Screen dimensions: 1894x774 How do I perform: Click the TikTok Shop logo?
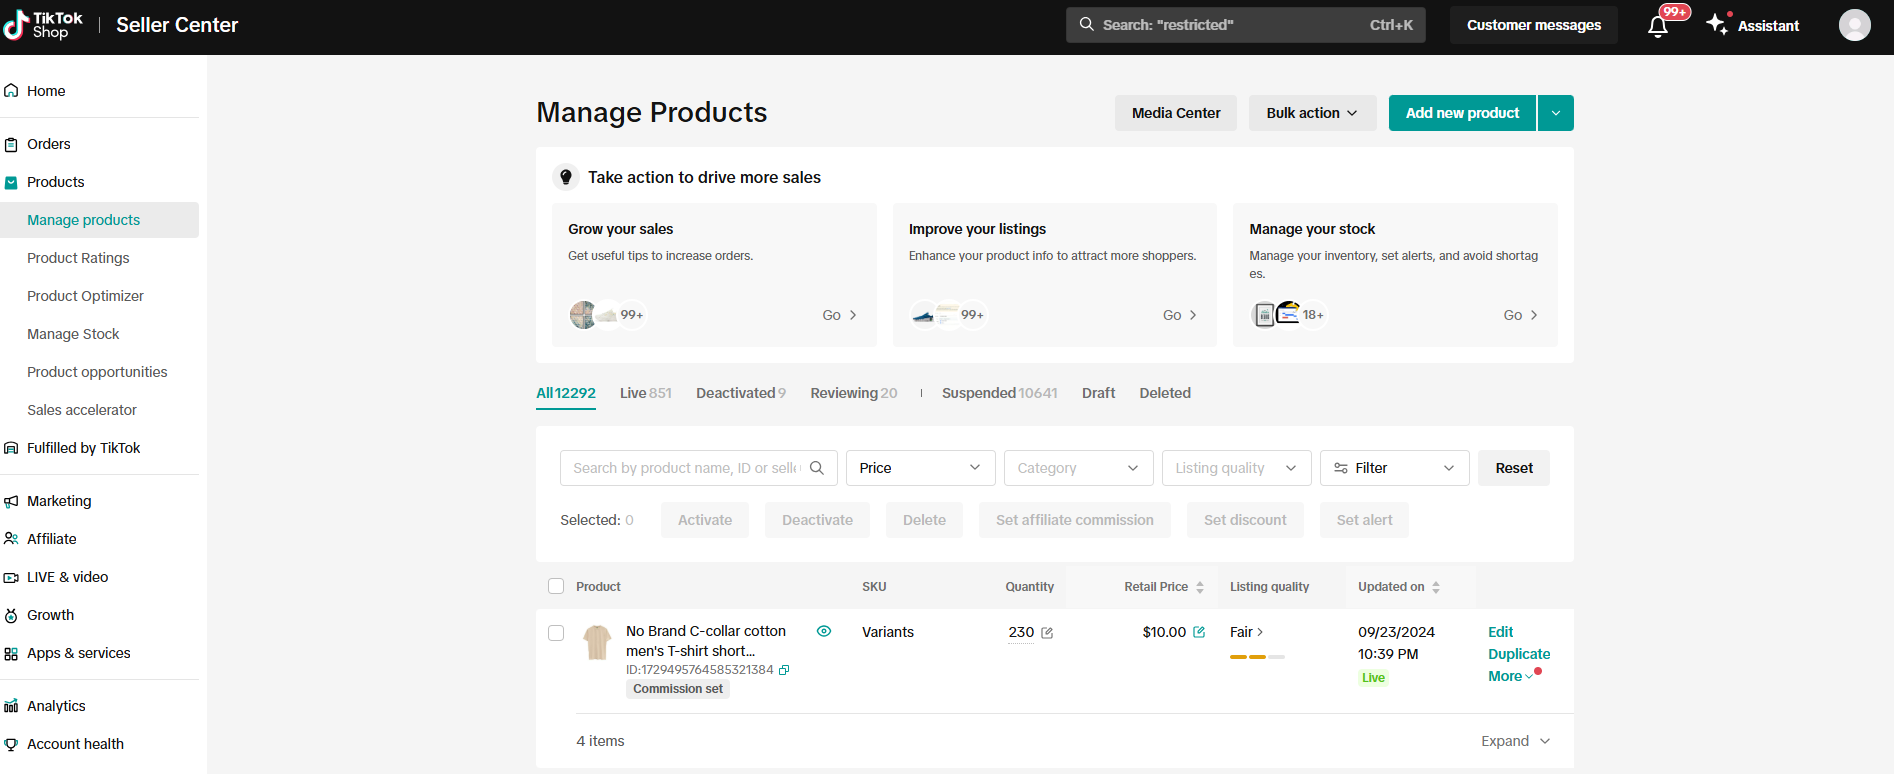click(x=43, y=25)
